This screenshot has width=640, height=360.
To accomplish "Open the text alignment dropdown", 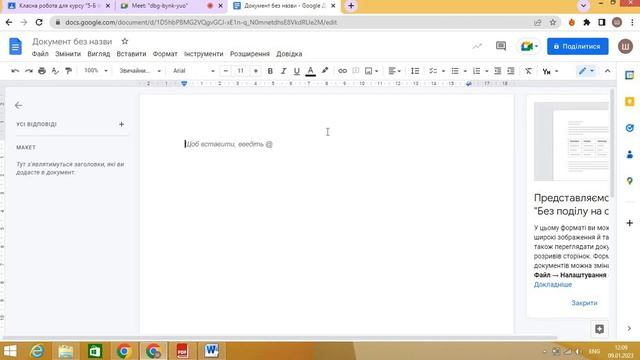I will coord(394,71).
